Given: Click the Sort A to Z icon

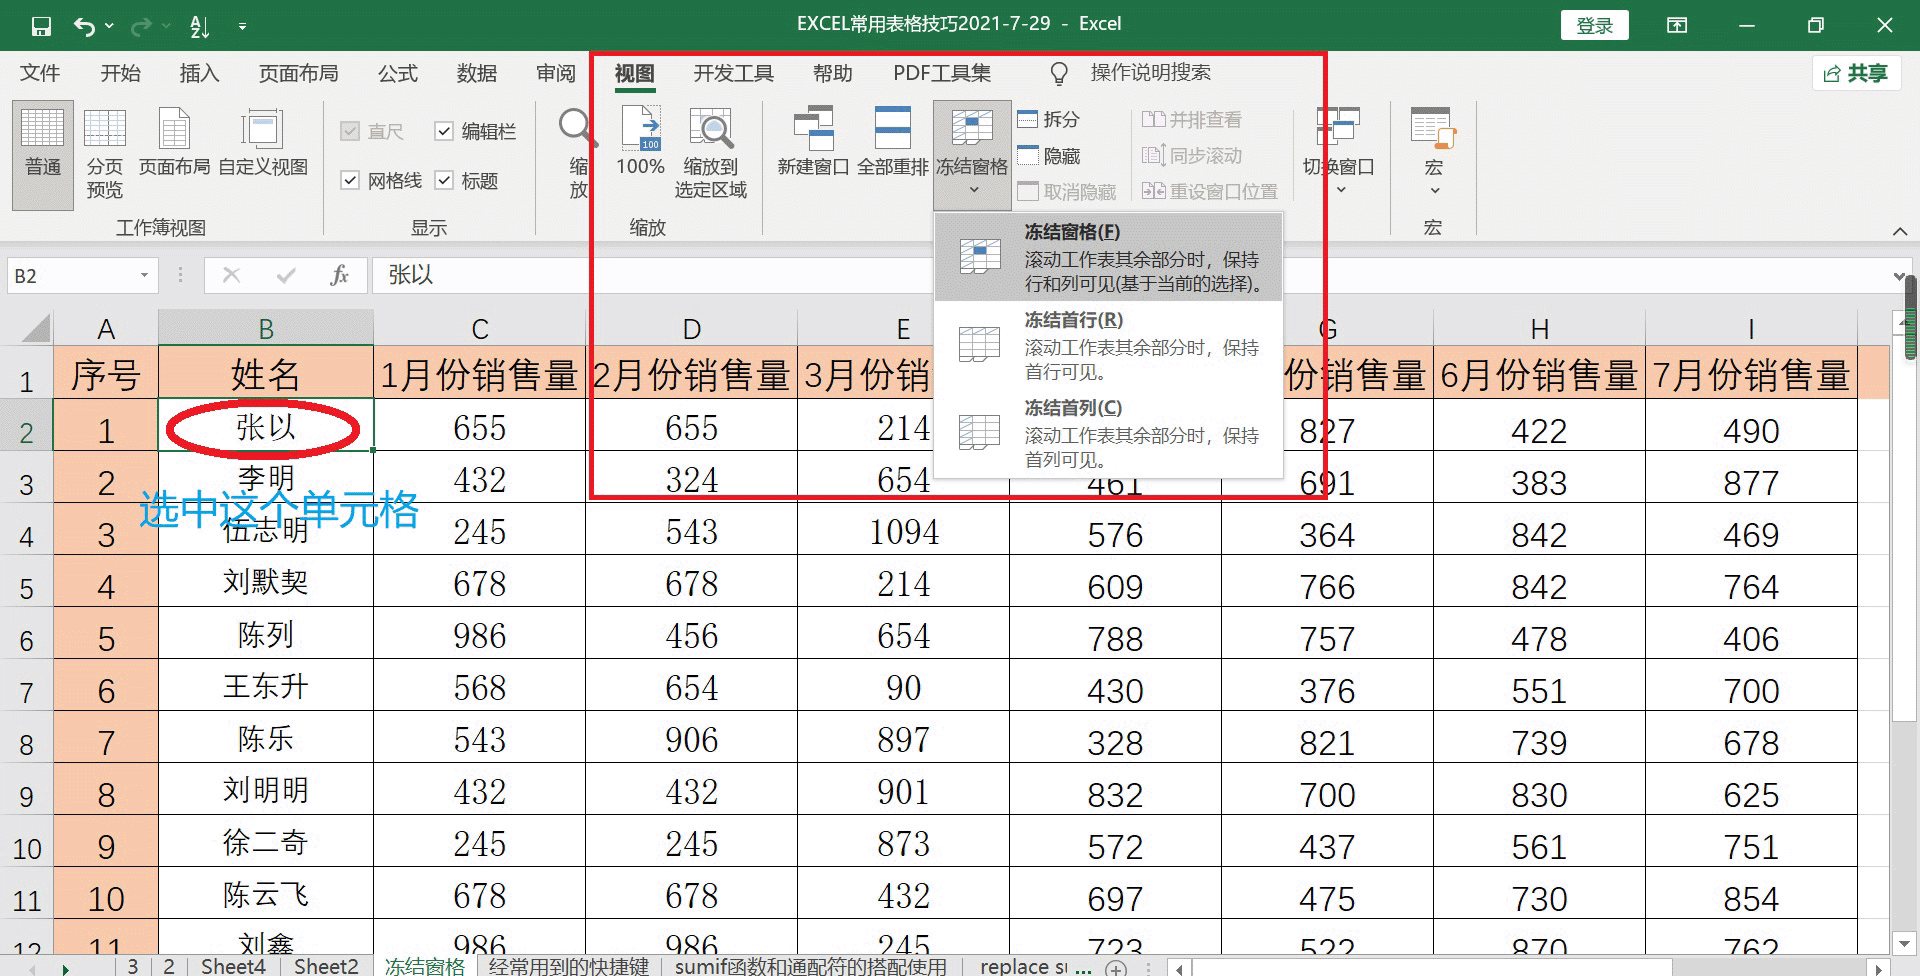Looking at the screenshot, I should point(199,26).
